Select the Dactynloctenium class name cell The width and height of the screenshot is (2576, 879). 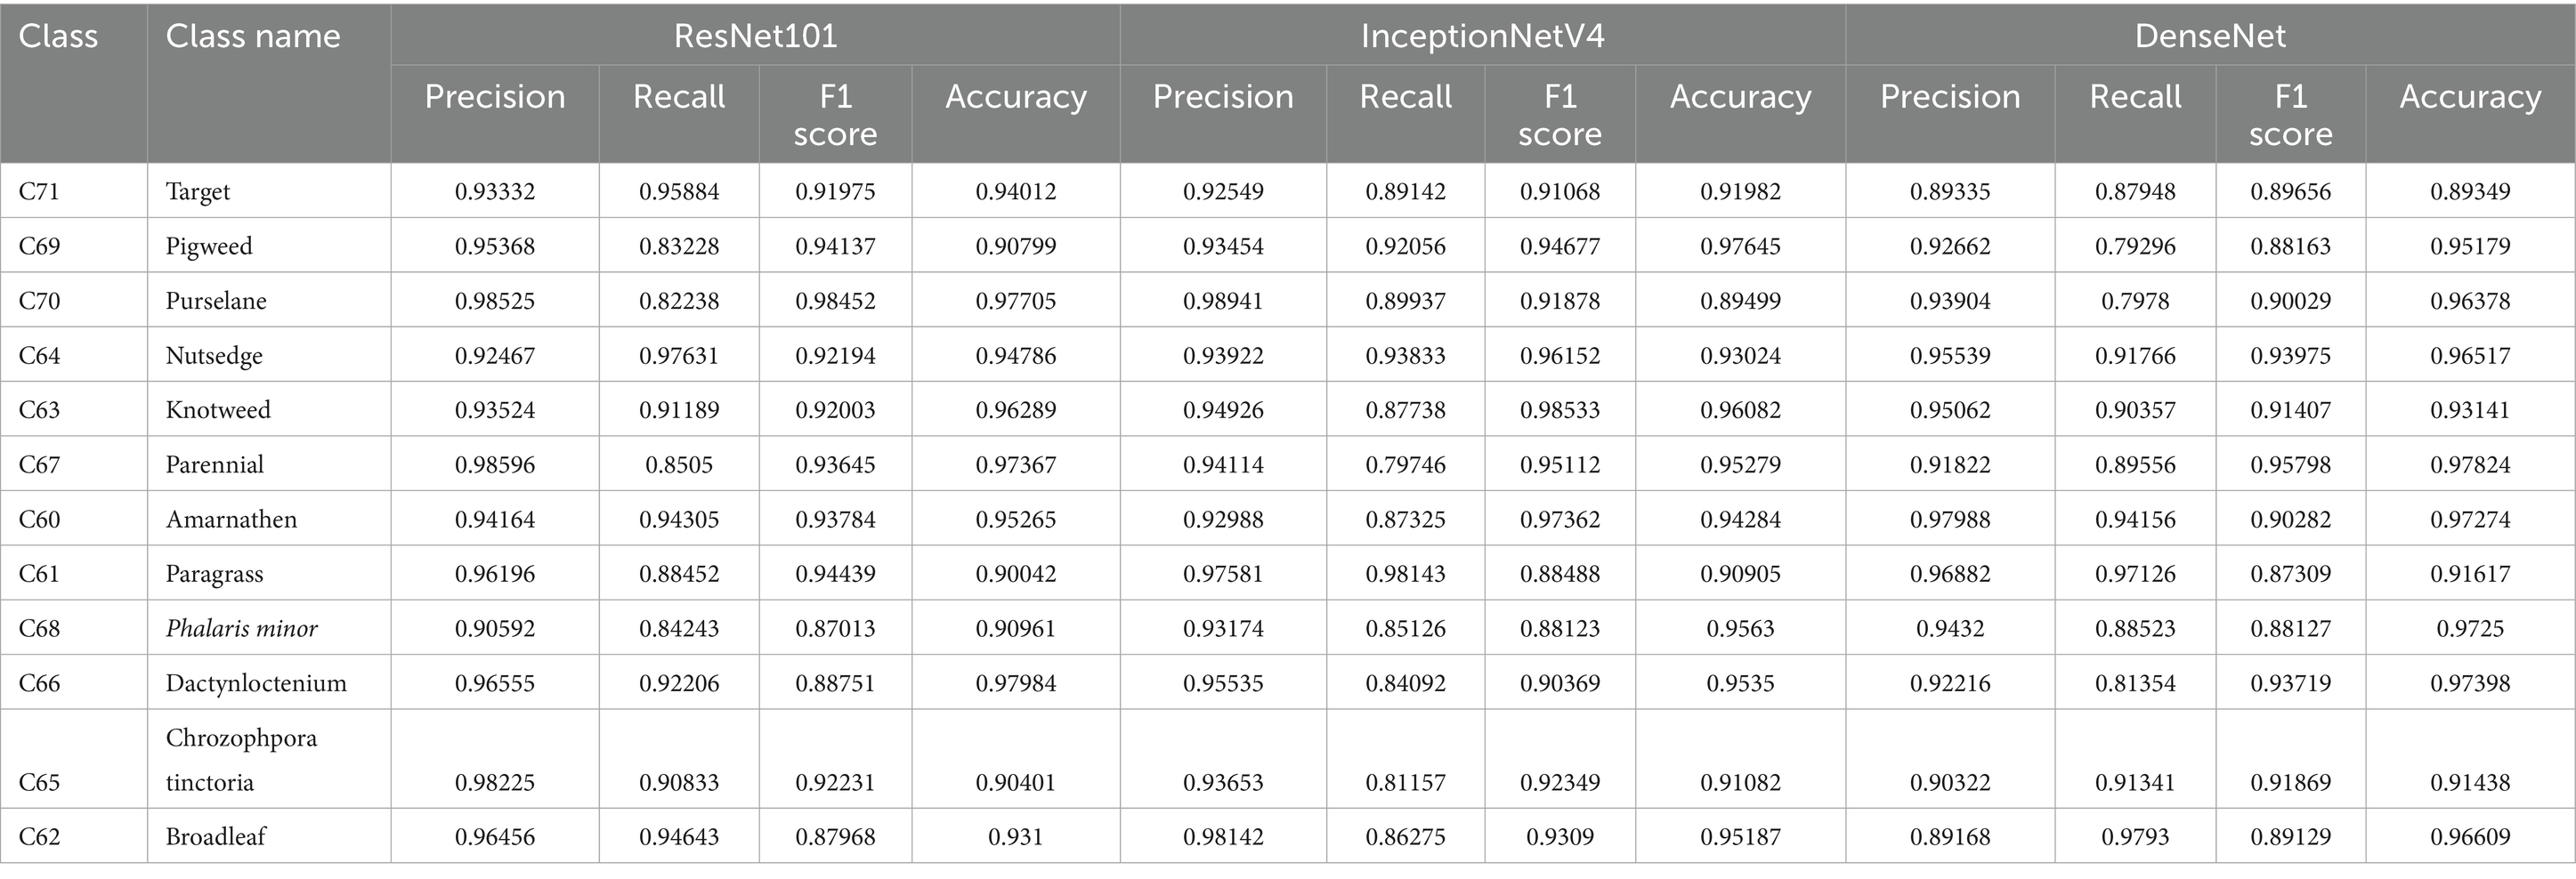[x=256, y=683]
